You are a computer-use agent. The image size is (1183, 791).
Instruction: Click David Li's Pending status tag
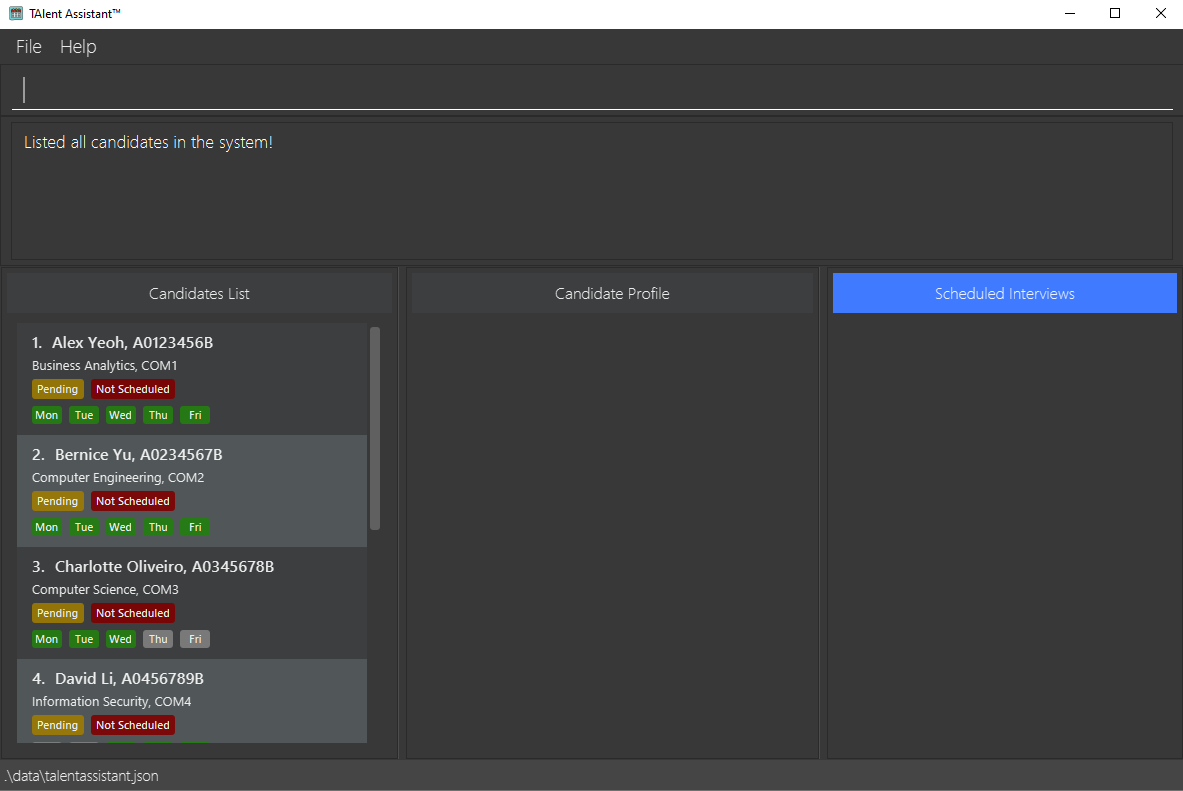pyautogui.click(x=57, y=725)
